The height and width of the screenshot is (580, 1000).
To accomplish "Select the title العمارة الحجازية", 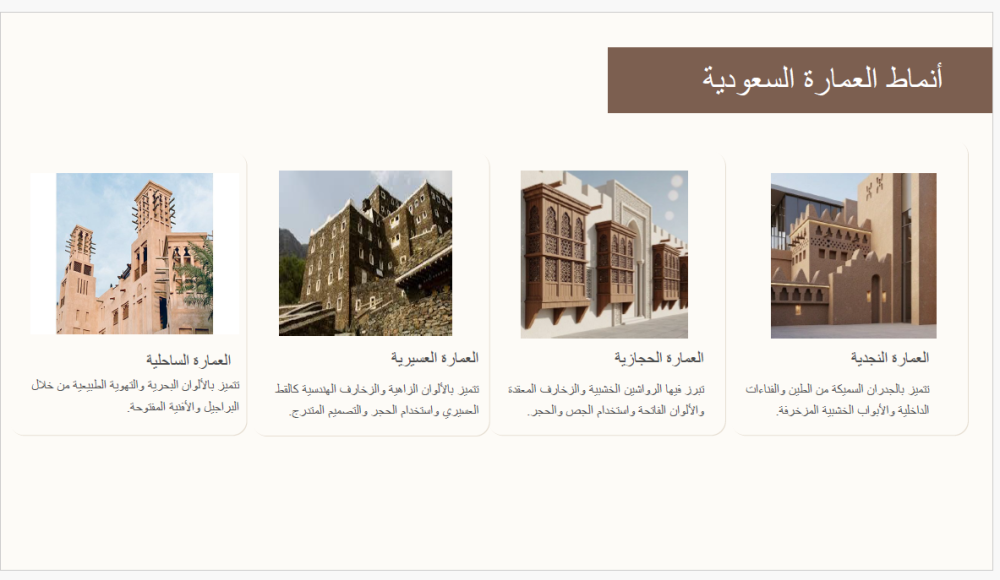I will (659, 358).
